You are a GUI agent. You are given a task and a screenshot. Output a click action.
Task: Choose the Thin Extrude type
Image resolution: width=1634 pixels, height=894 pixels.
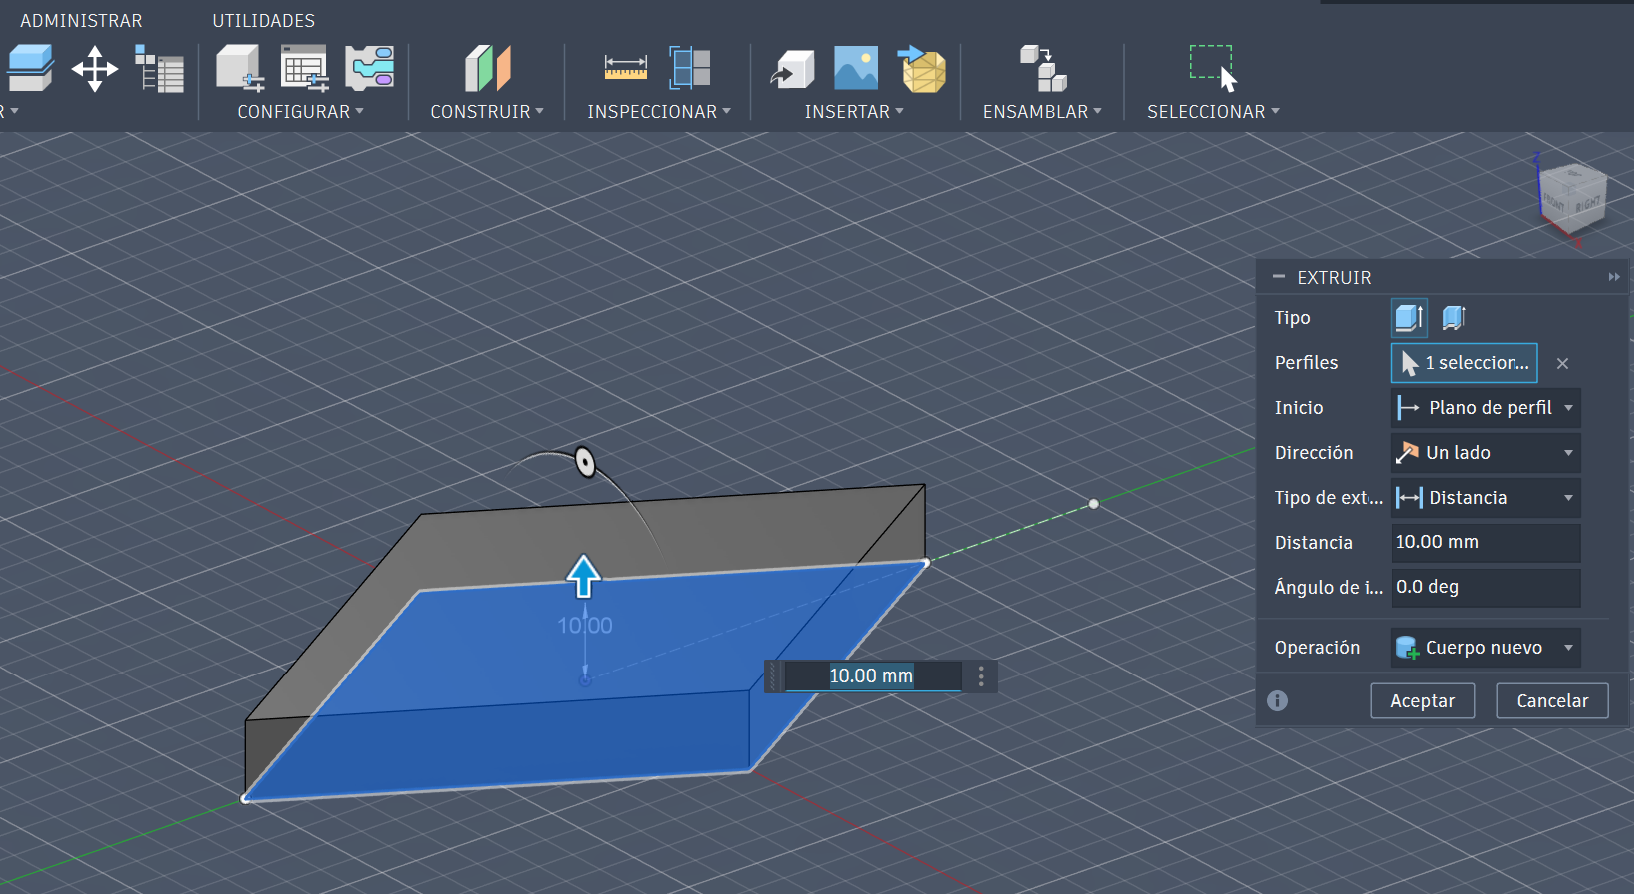tap(1453, 318)
